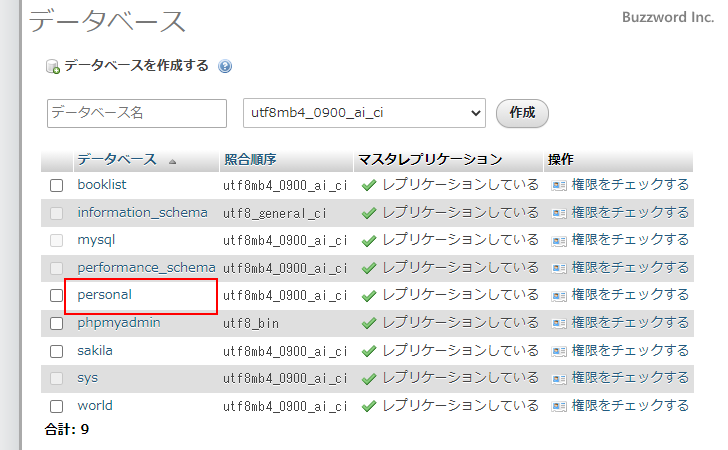
Task: Click 権限をチェックする for mysql
Action: pyautogui.click(x=630, y=240)
